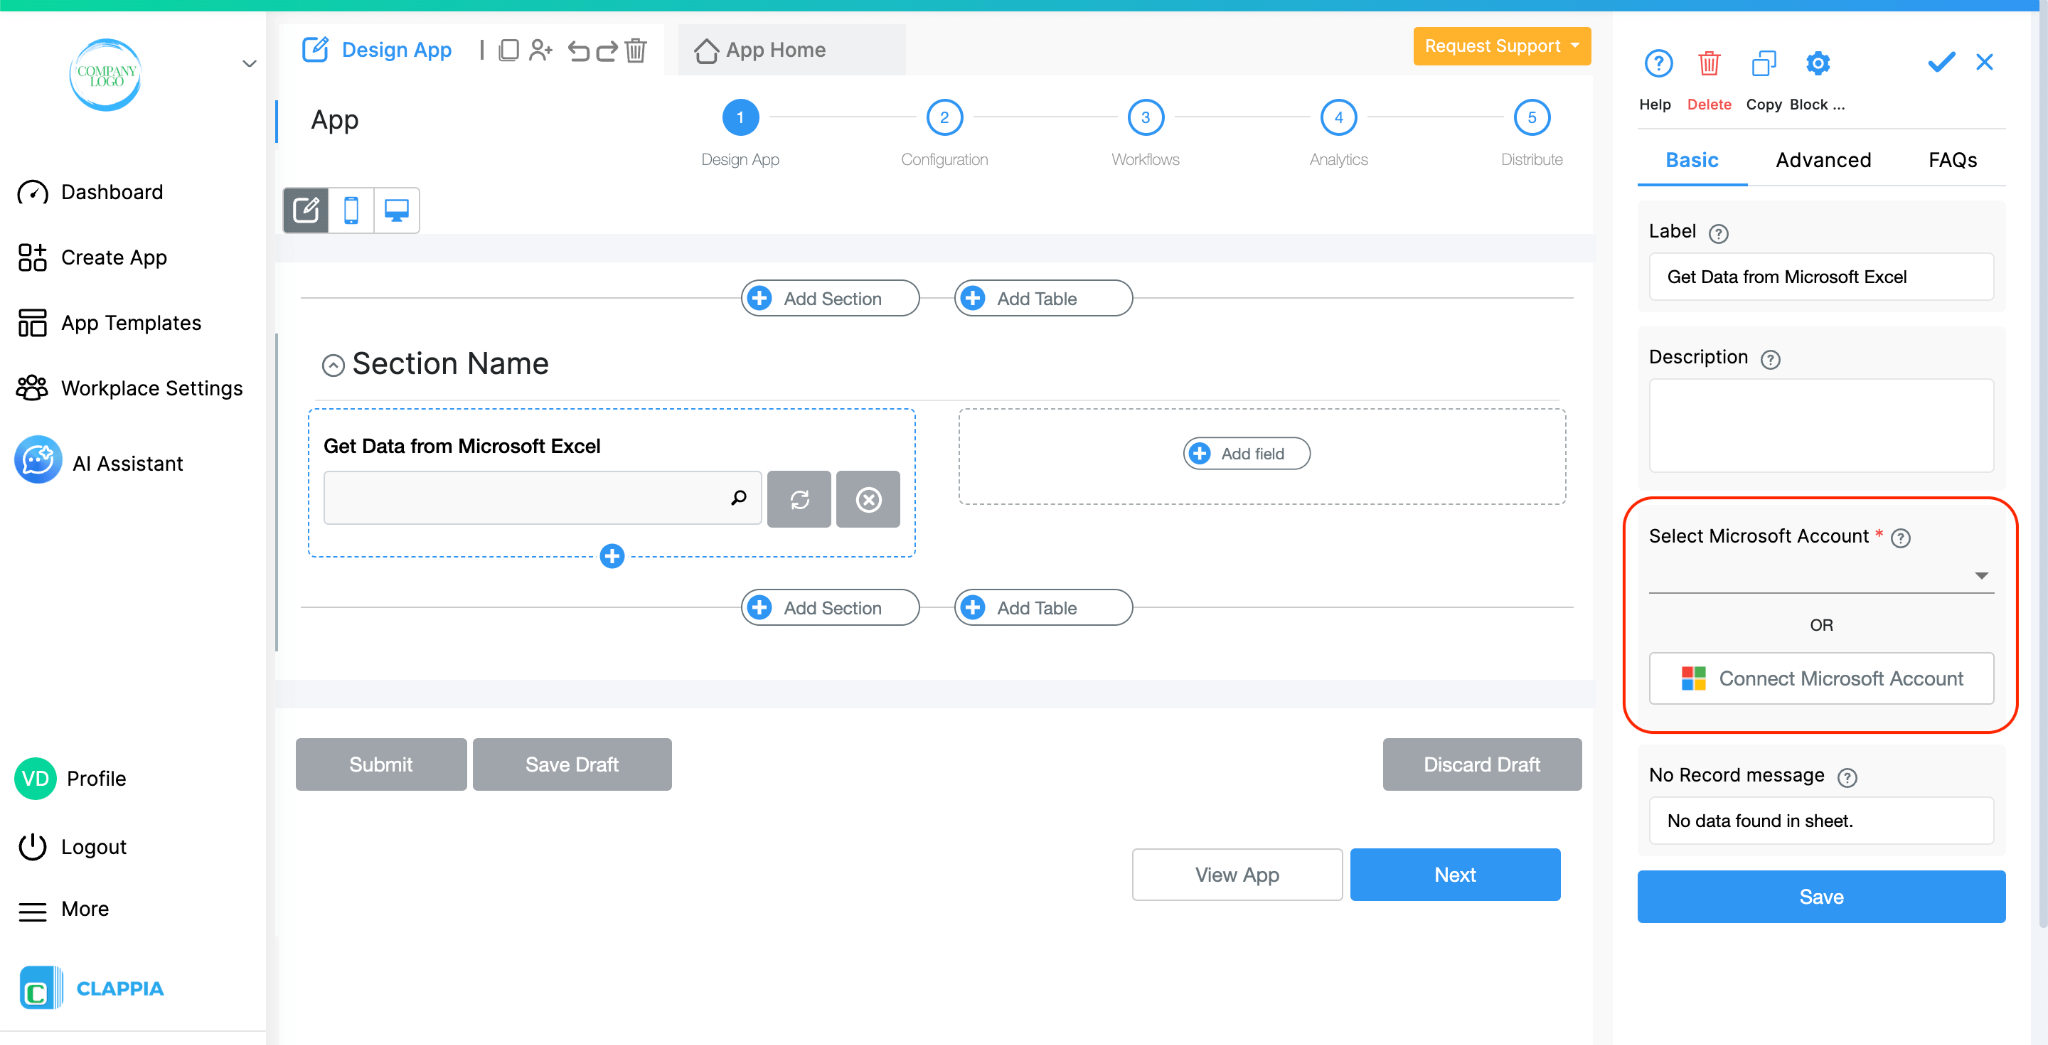
Task: Open Workplace Settings from the sidebar
Action: (130, 388)
